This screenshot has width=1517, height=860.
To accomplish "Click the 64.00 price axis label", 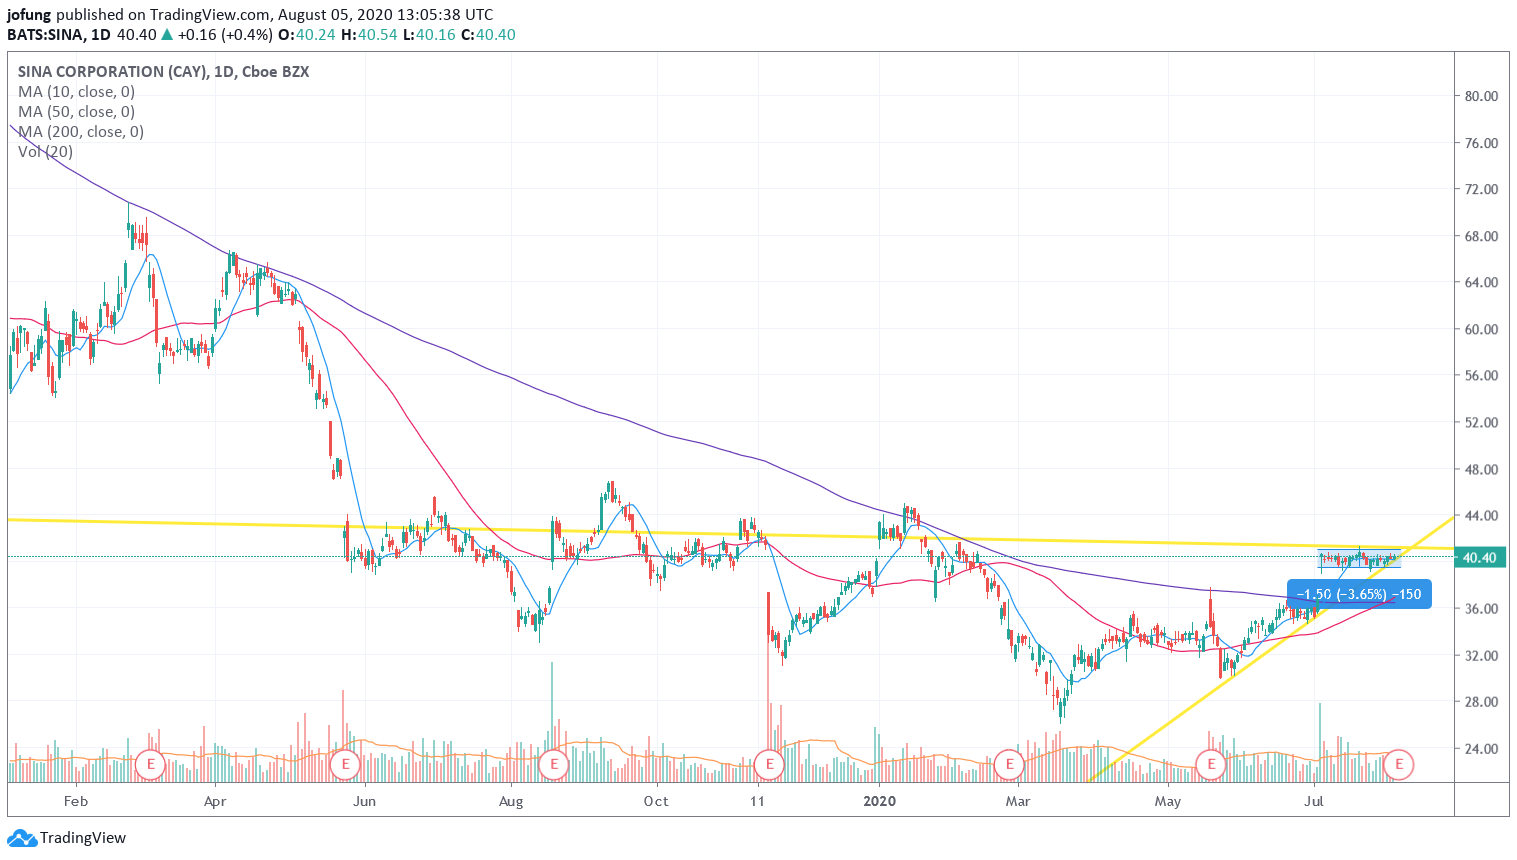I will coord(1481,283).
